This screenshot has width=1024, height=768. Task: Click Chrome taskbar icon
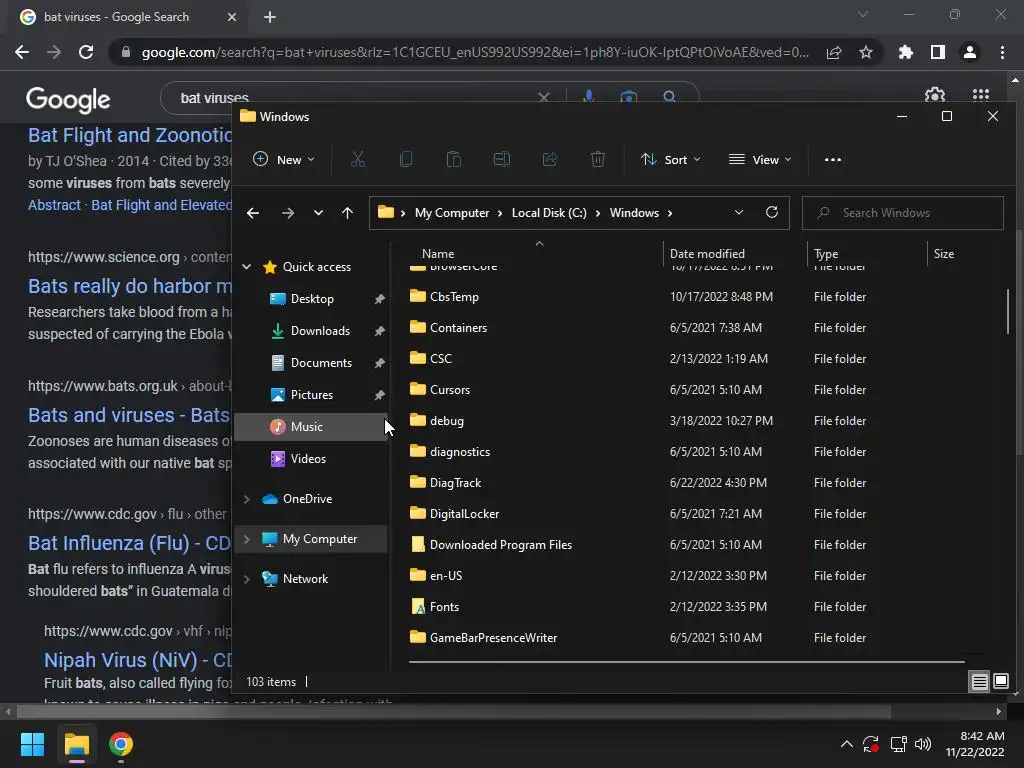(121, 744)
